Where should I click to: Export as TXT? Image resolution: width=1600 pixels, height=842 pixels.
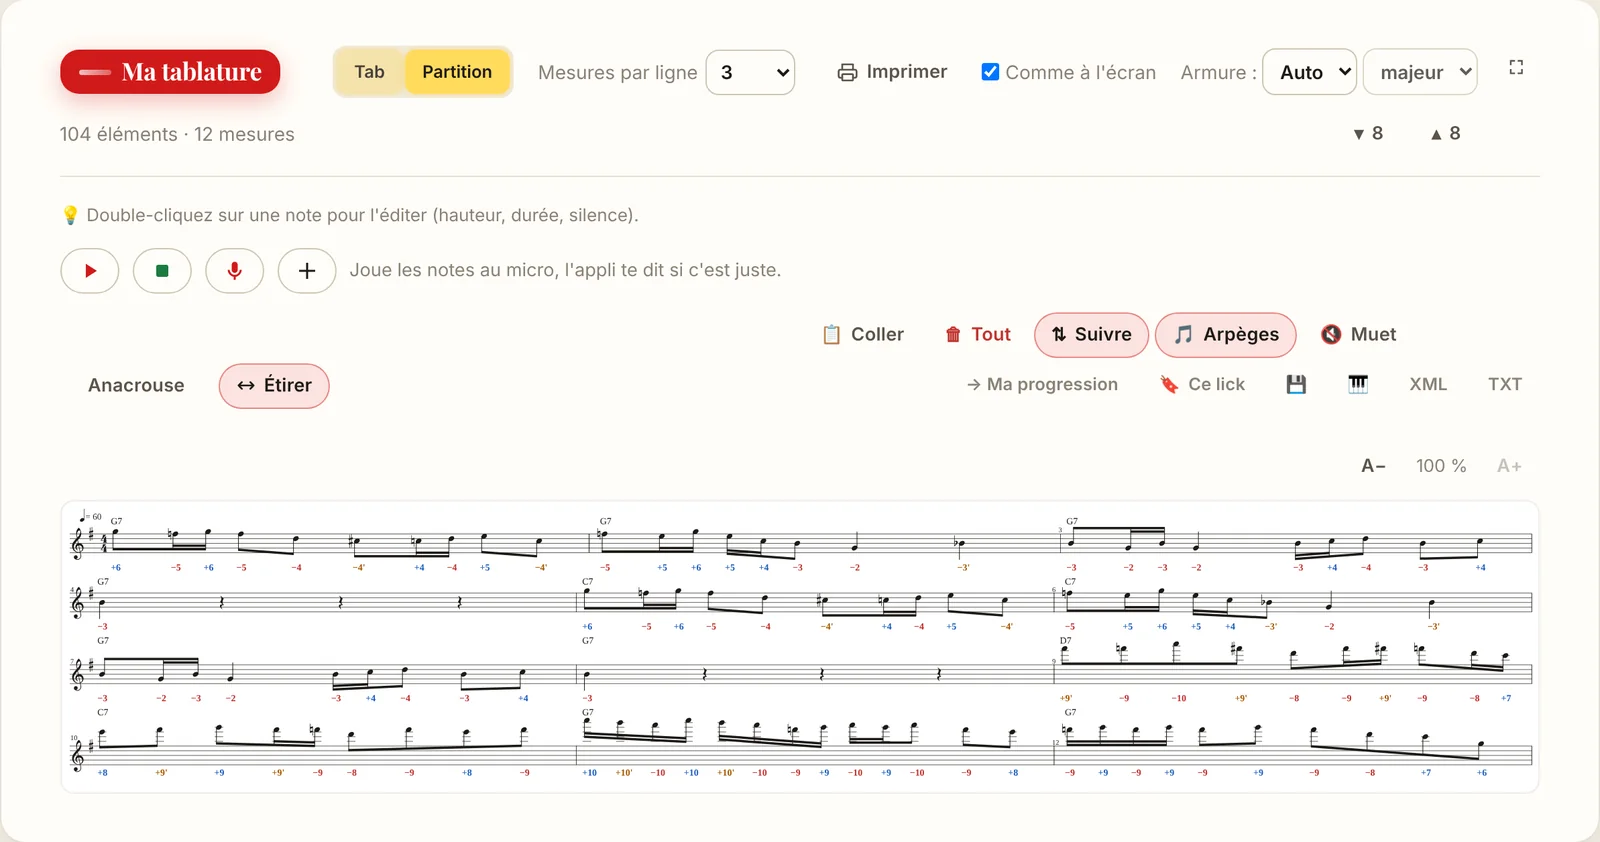[x=1505, y=385]
